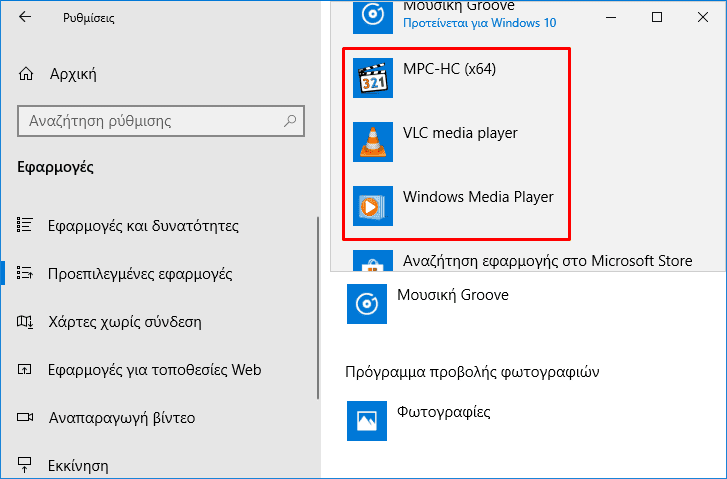The width and height of the screenshot is (727, 479).
Task: Click the Εφαρμογές και δυνατότητες list icon
Action: pos(25,225)
